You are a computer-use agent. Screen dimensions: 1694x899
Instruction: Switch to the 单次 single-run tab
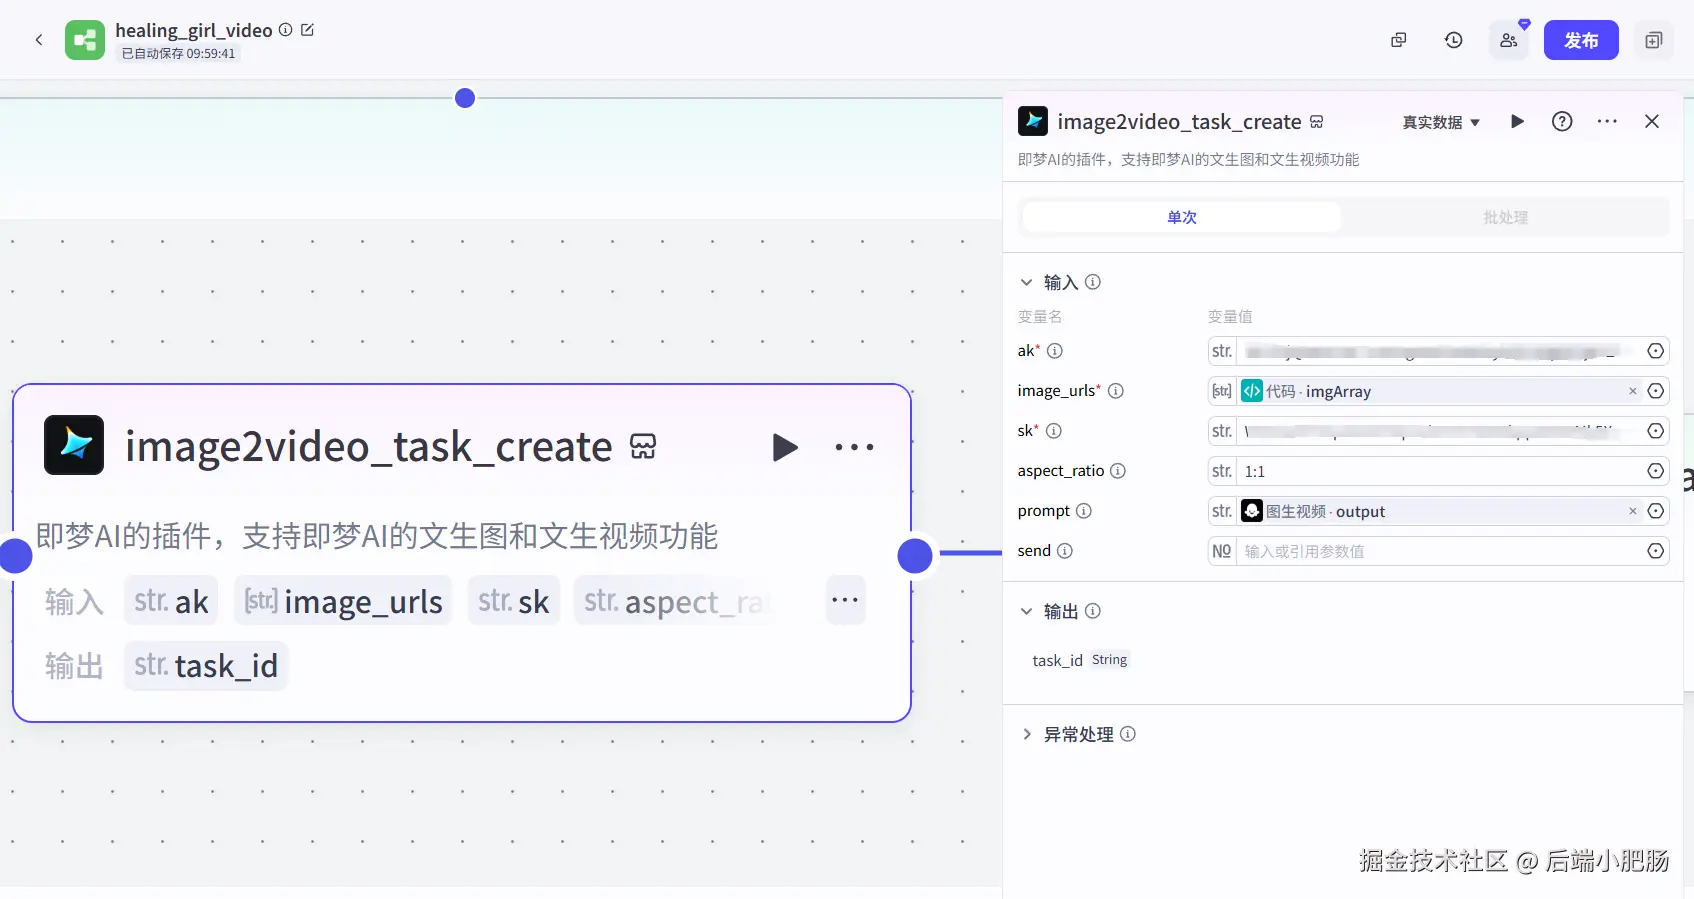coord(1182,217)
